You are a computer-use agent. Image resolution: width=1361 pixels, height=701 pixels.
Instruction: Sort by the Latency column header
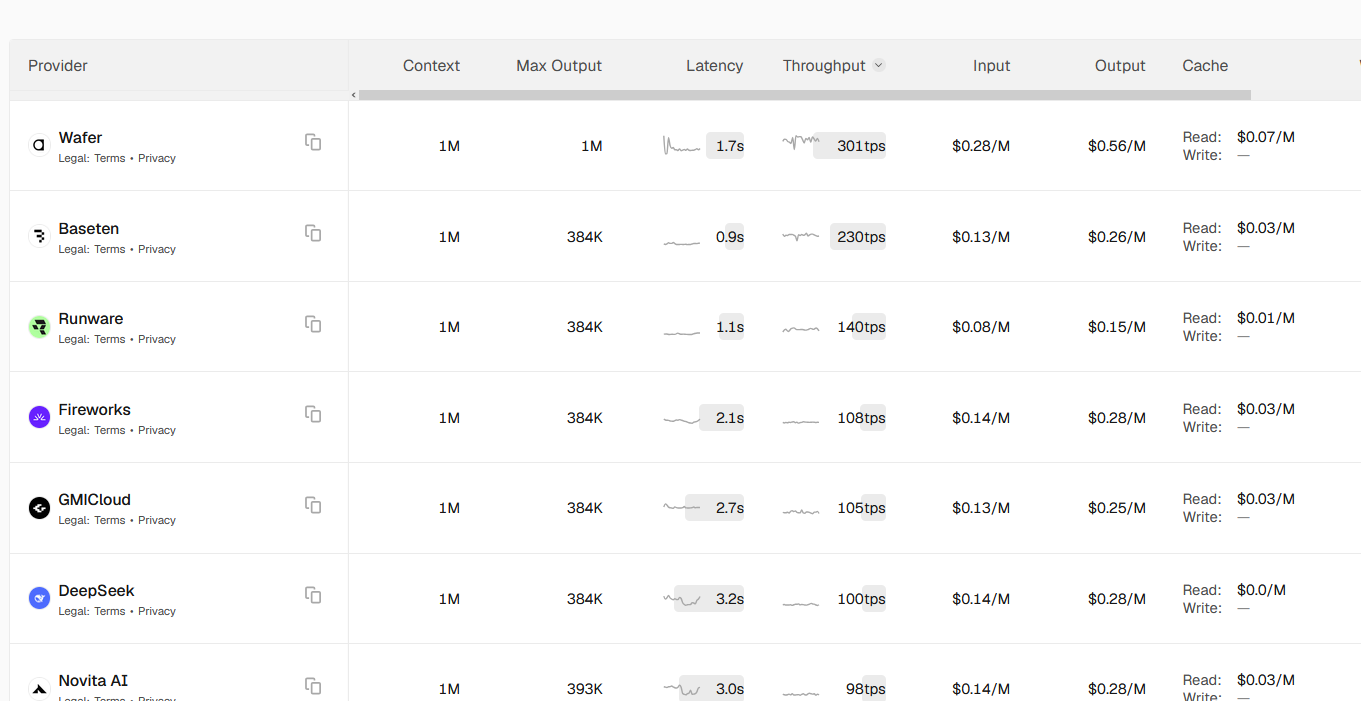(x=714, y=65)
